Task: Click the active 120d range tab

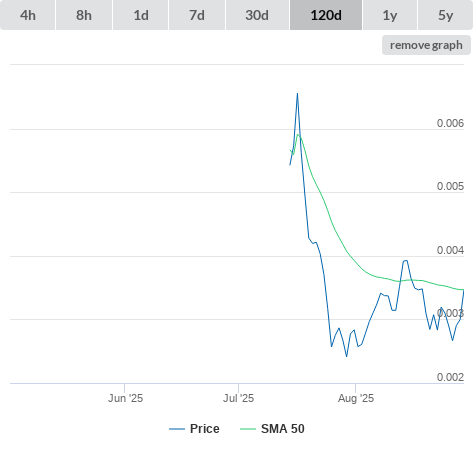Action: tap(326, 15)
